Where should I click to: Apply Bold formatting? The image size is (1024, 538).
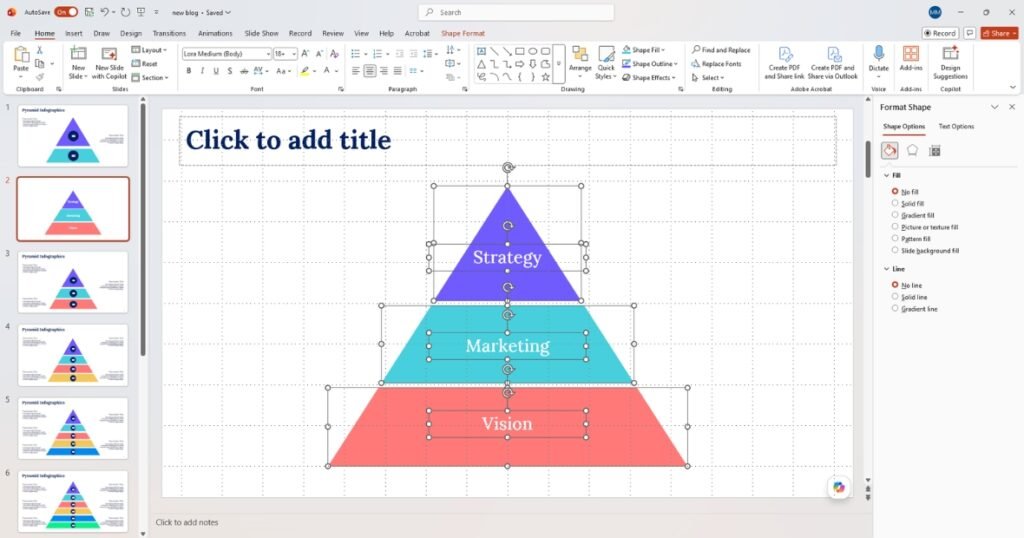click(x=189, y=71)
